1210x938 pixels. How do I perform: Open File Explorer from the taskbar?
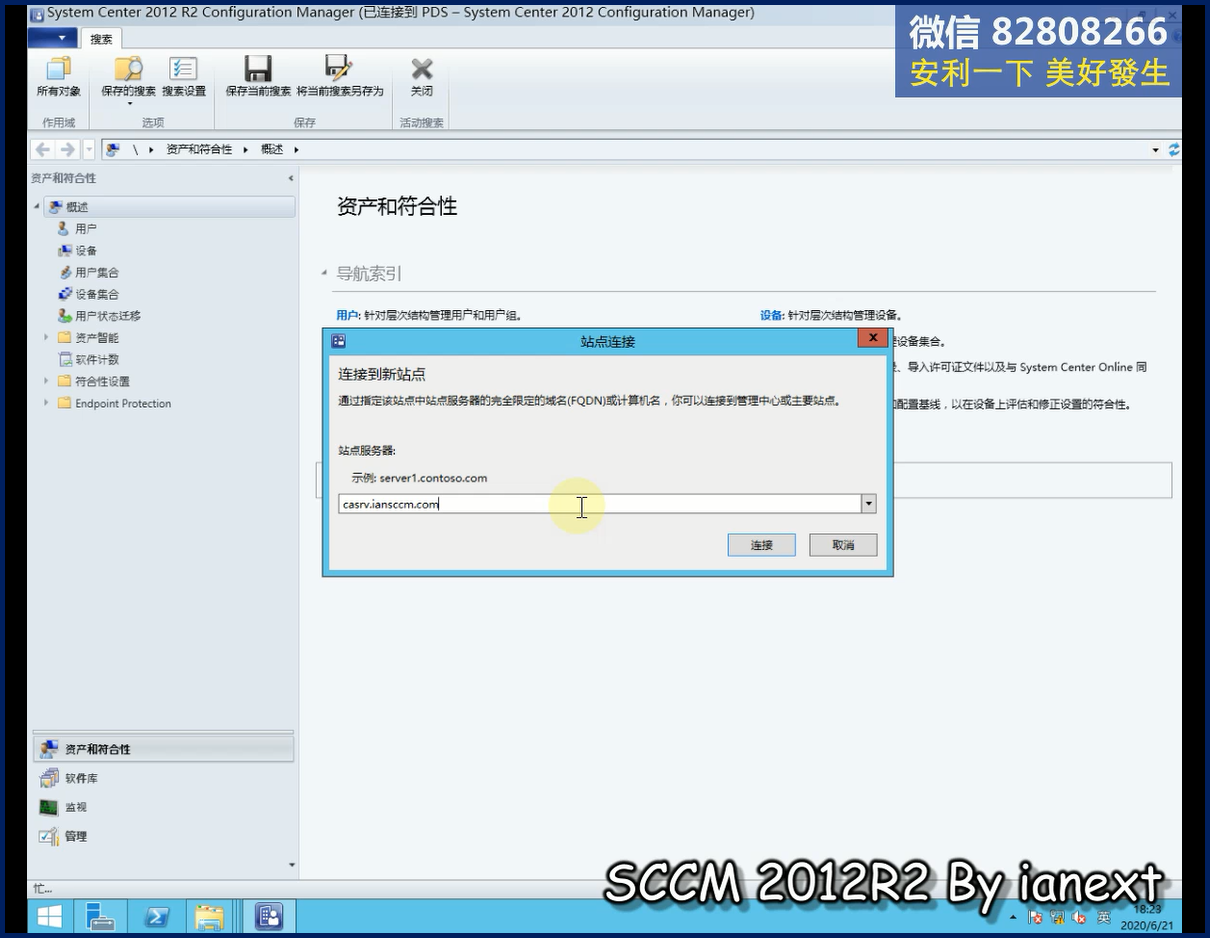pyautogui.click(x=210, y=916)
